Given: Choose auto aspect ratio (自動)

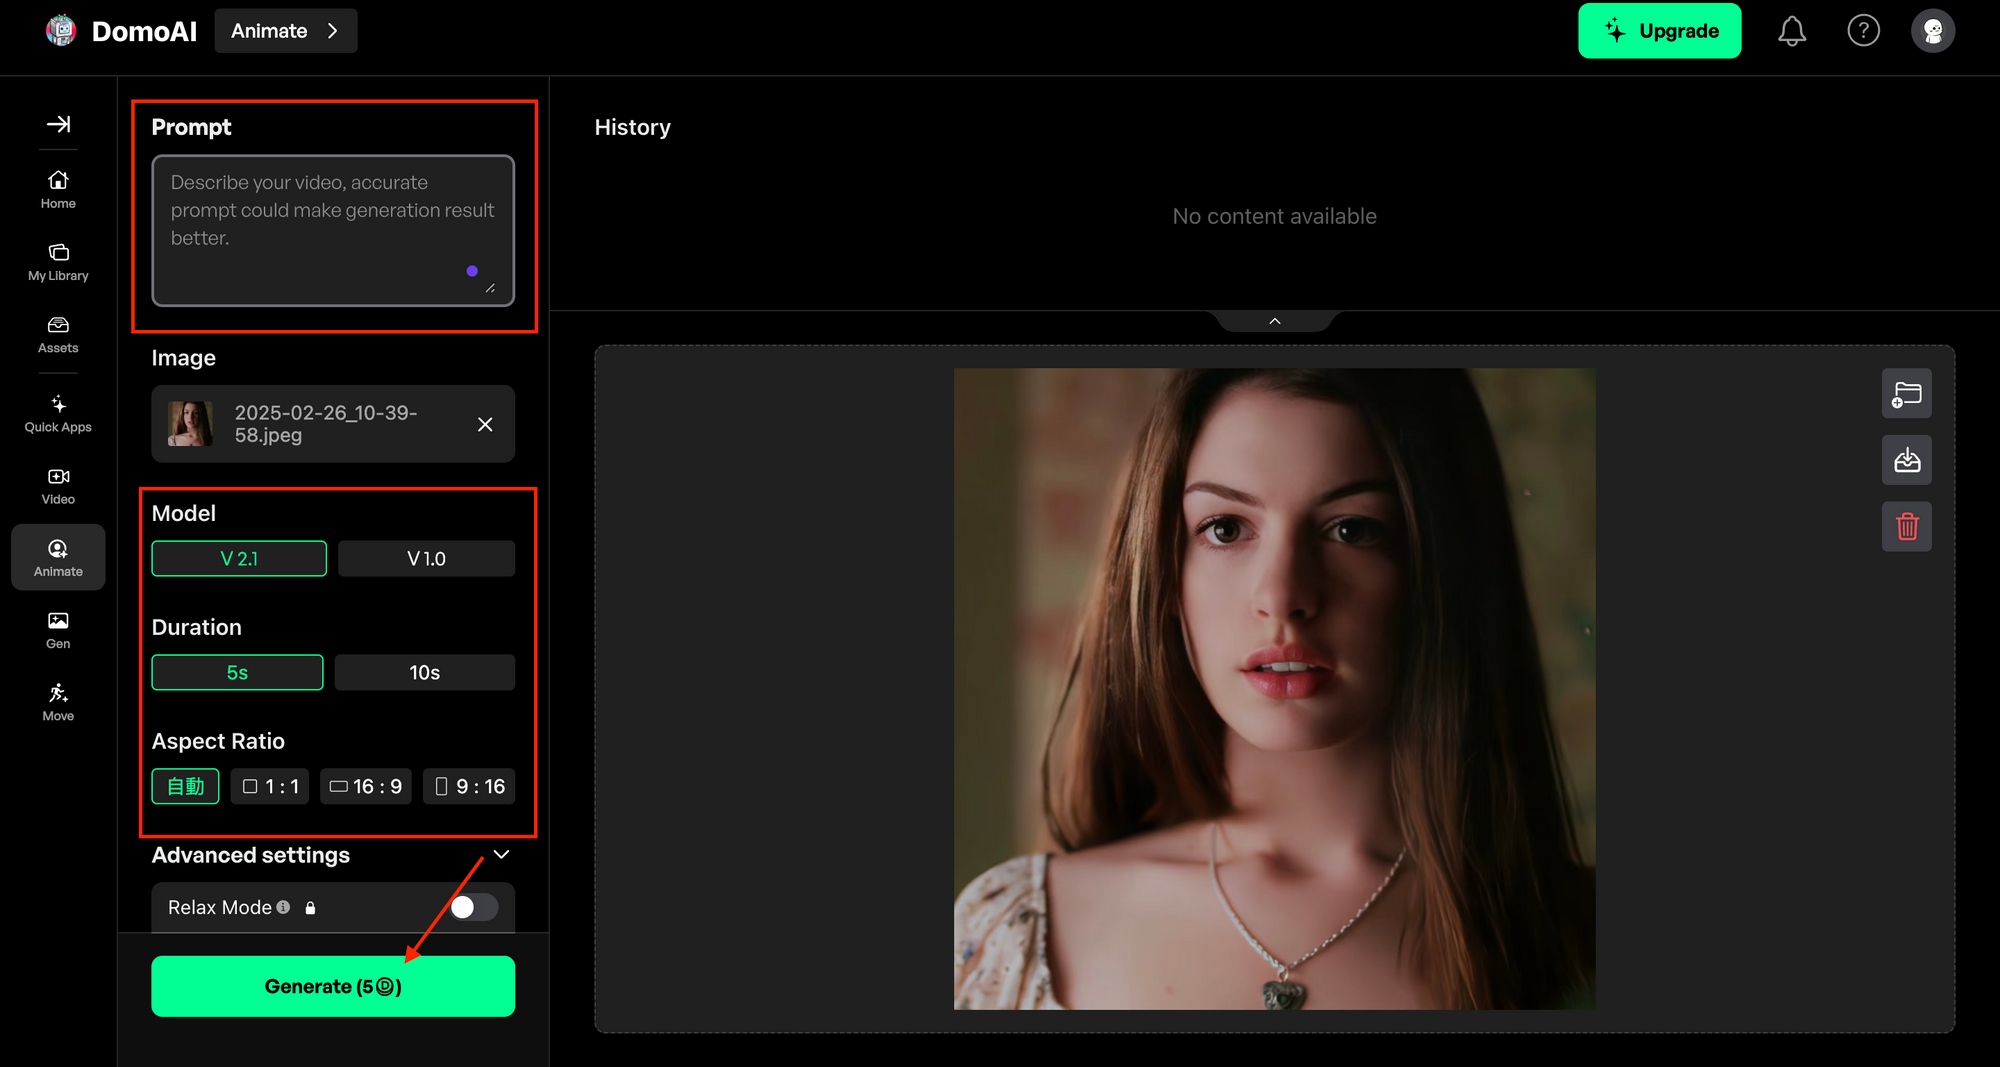Looking at the screenshot, I should point(185,786).
